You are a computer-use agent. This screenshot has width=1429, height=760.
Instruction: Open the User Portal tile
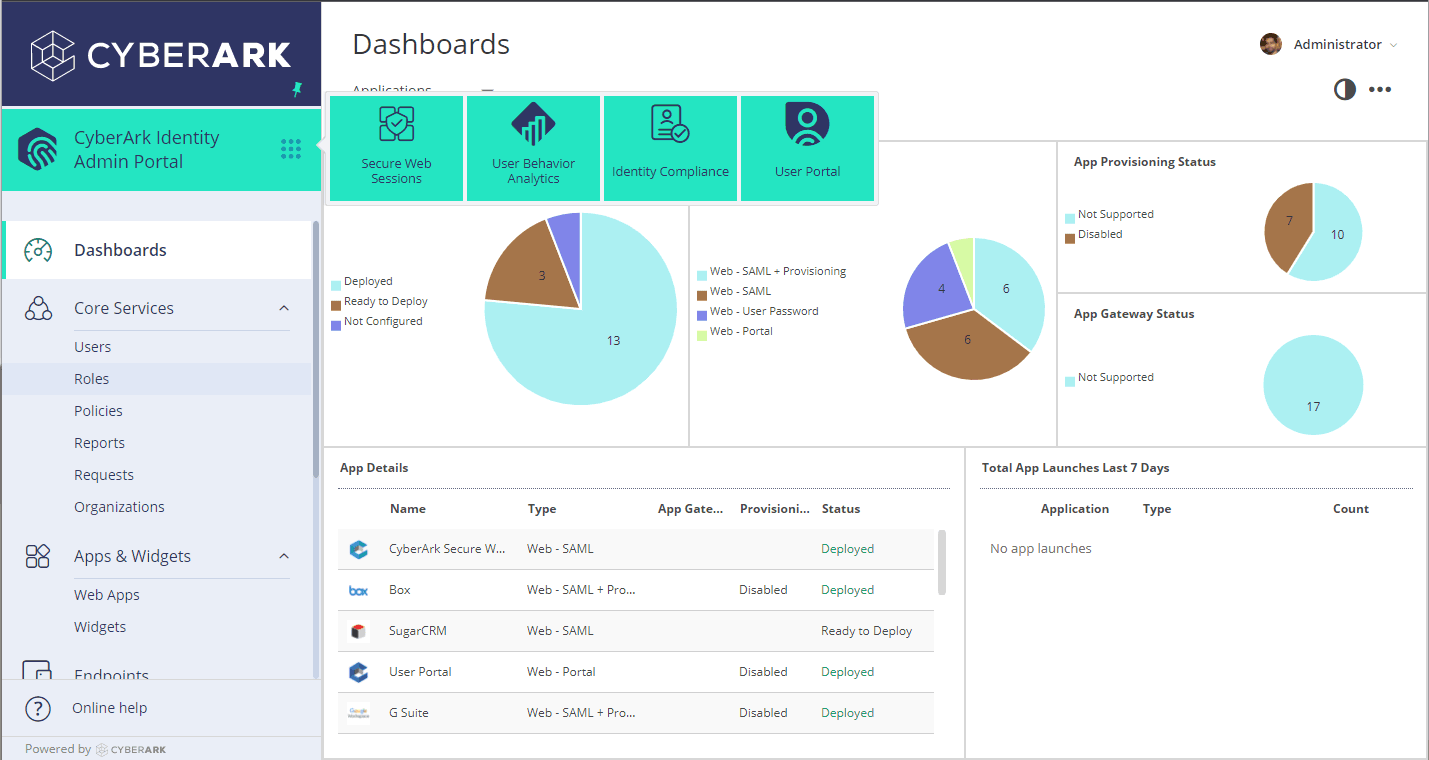807,148
